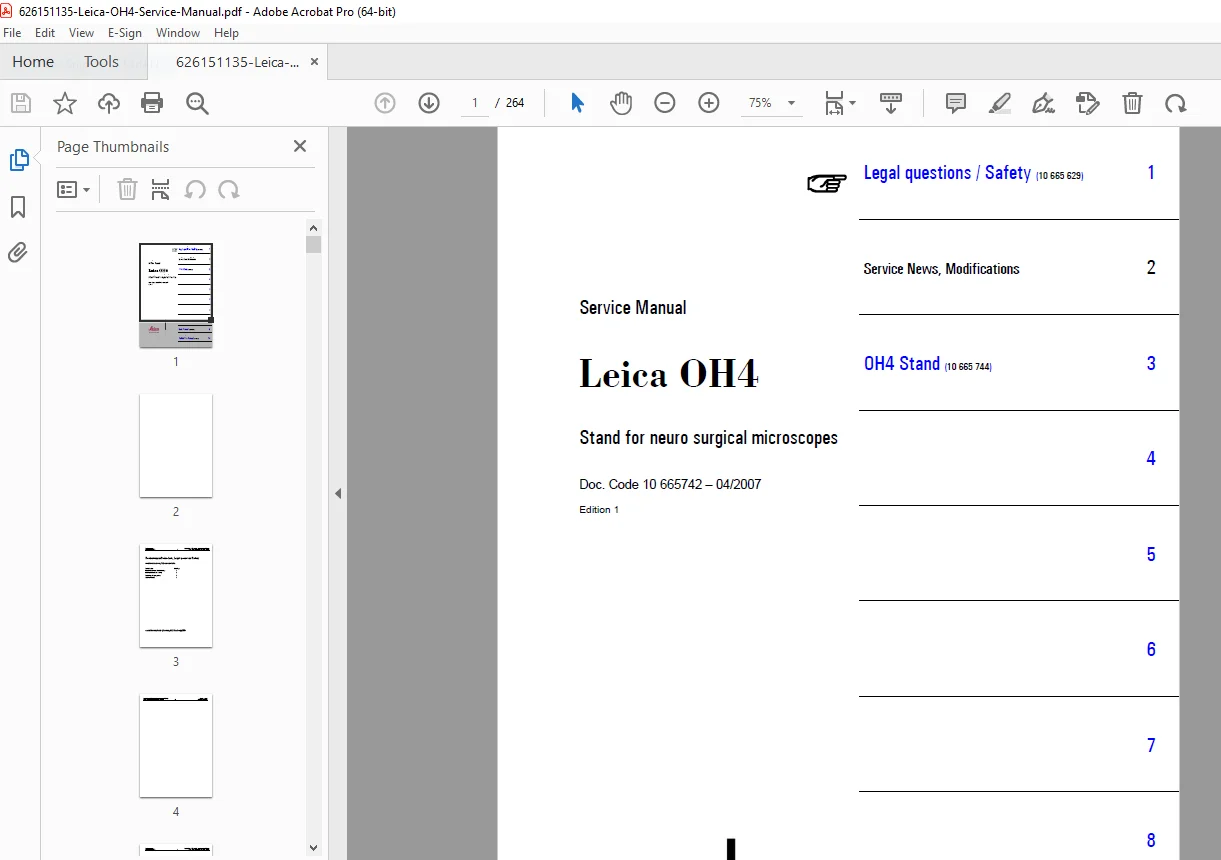The width and height of the screenshot is (1221, 860).
Task: Open the Help menu
Action: point(226,33)
